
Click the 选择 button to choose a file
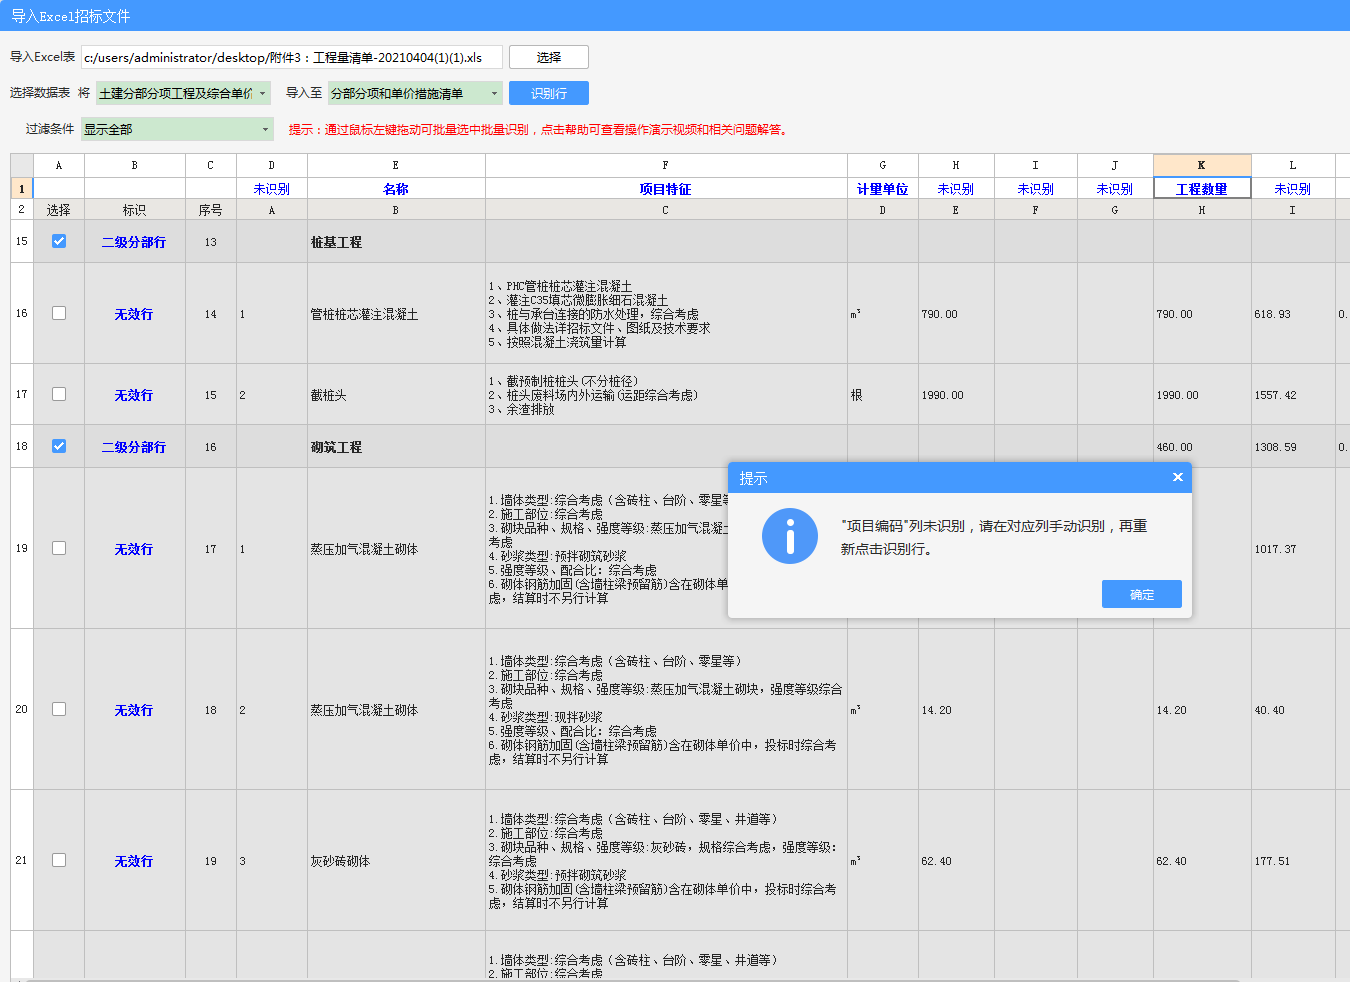click(x=549, y=57)
